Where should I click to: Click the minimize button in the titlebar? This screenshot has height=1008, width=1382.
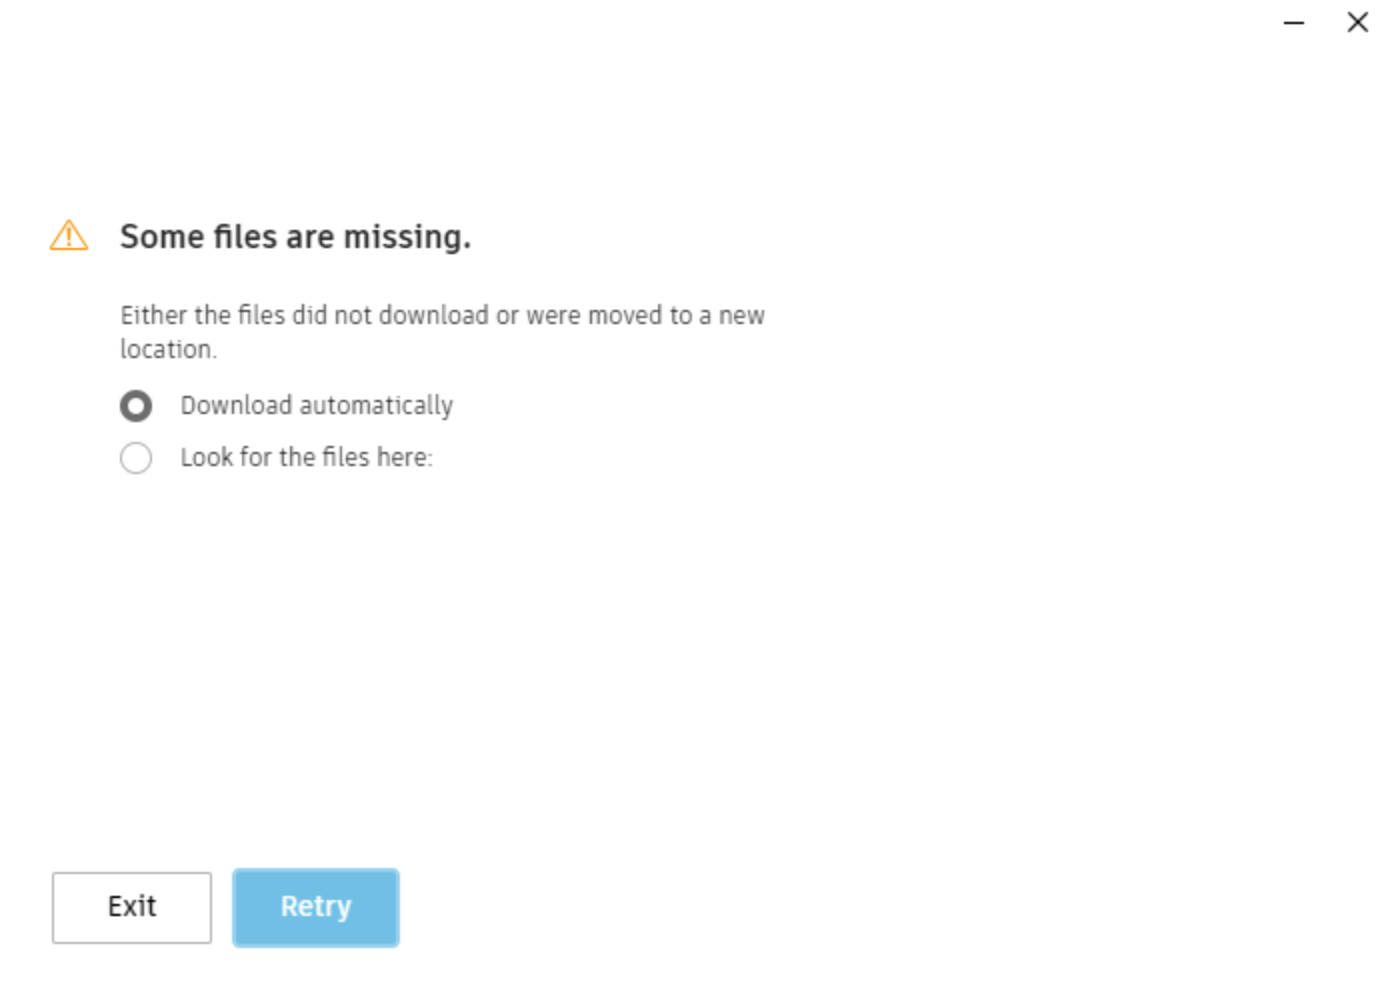pyautogui.click(x=1293, y=22)
